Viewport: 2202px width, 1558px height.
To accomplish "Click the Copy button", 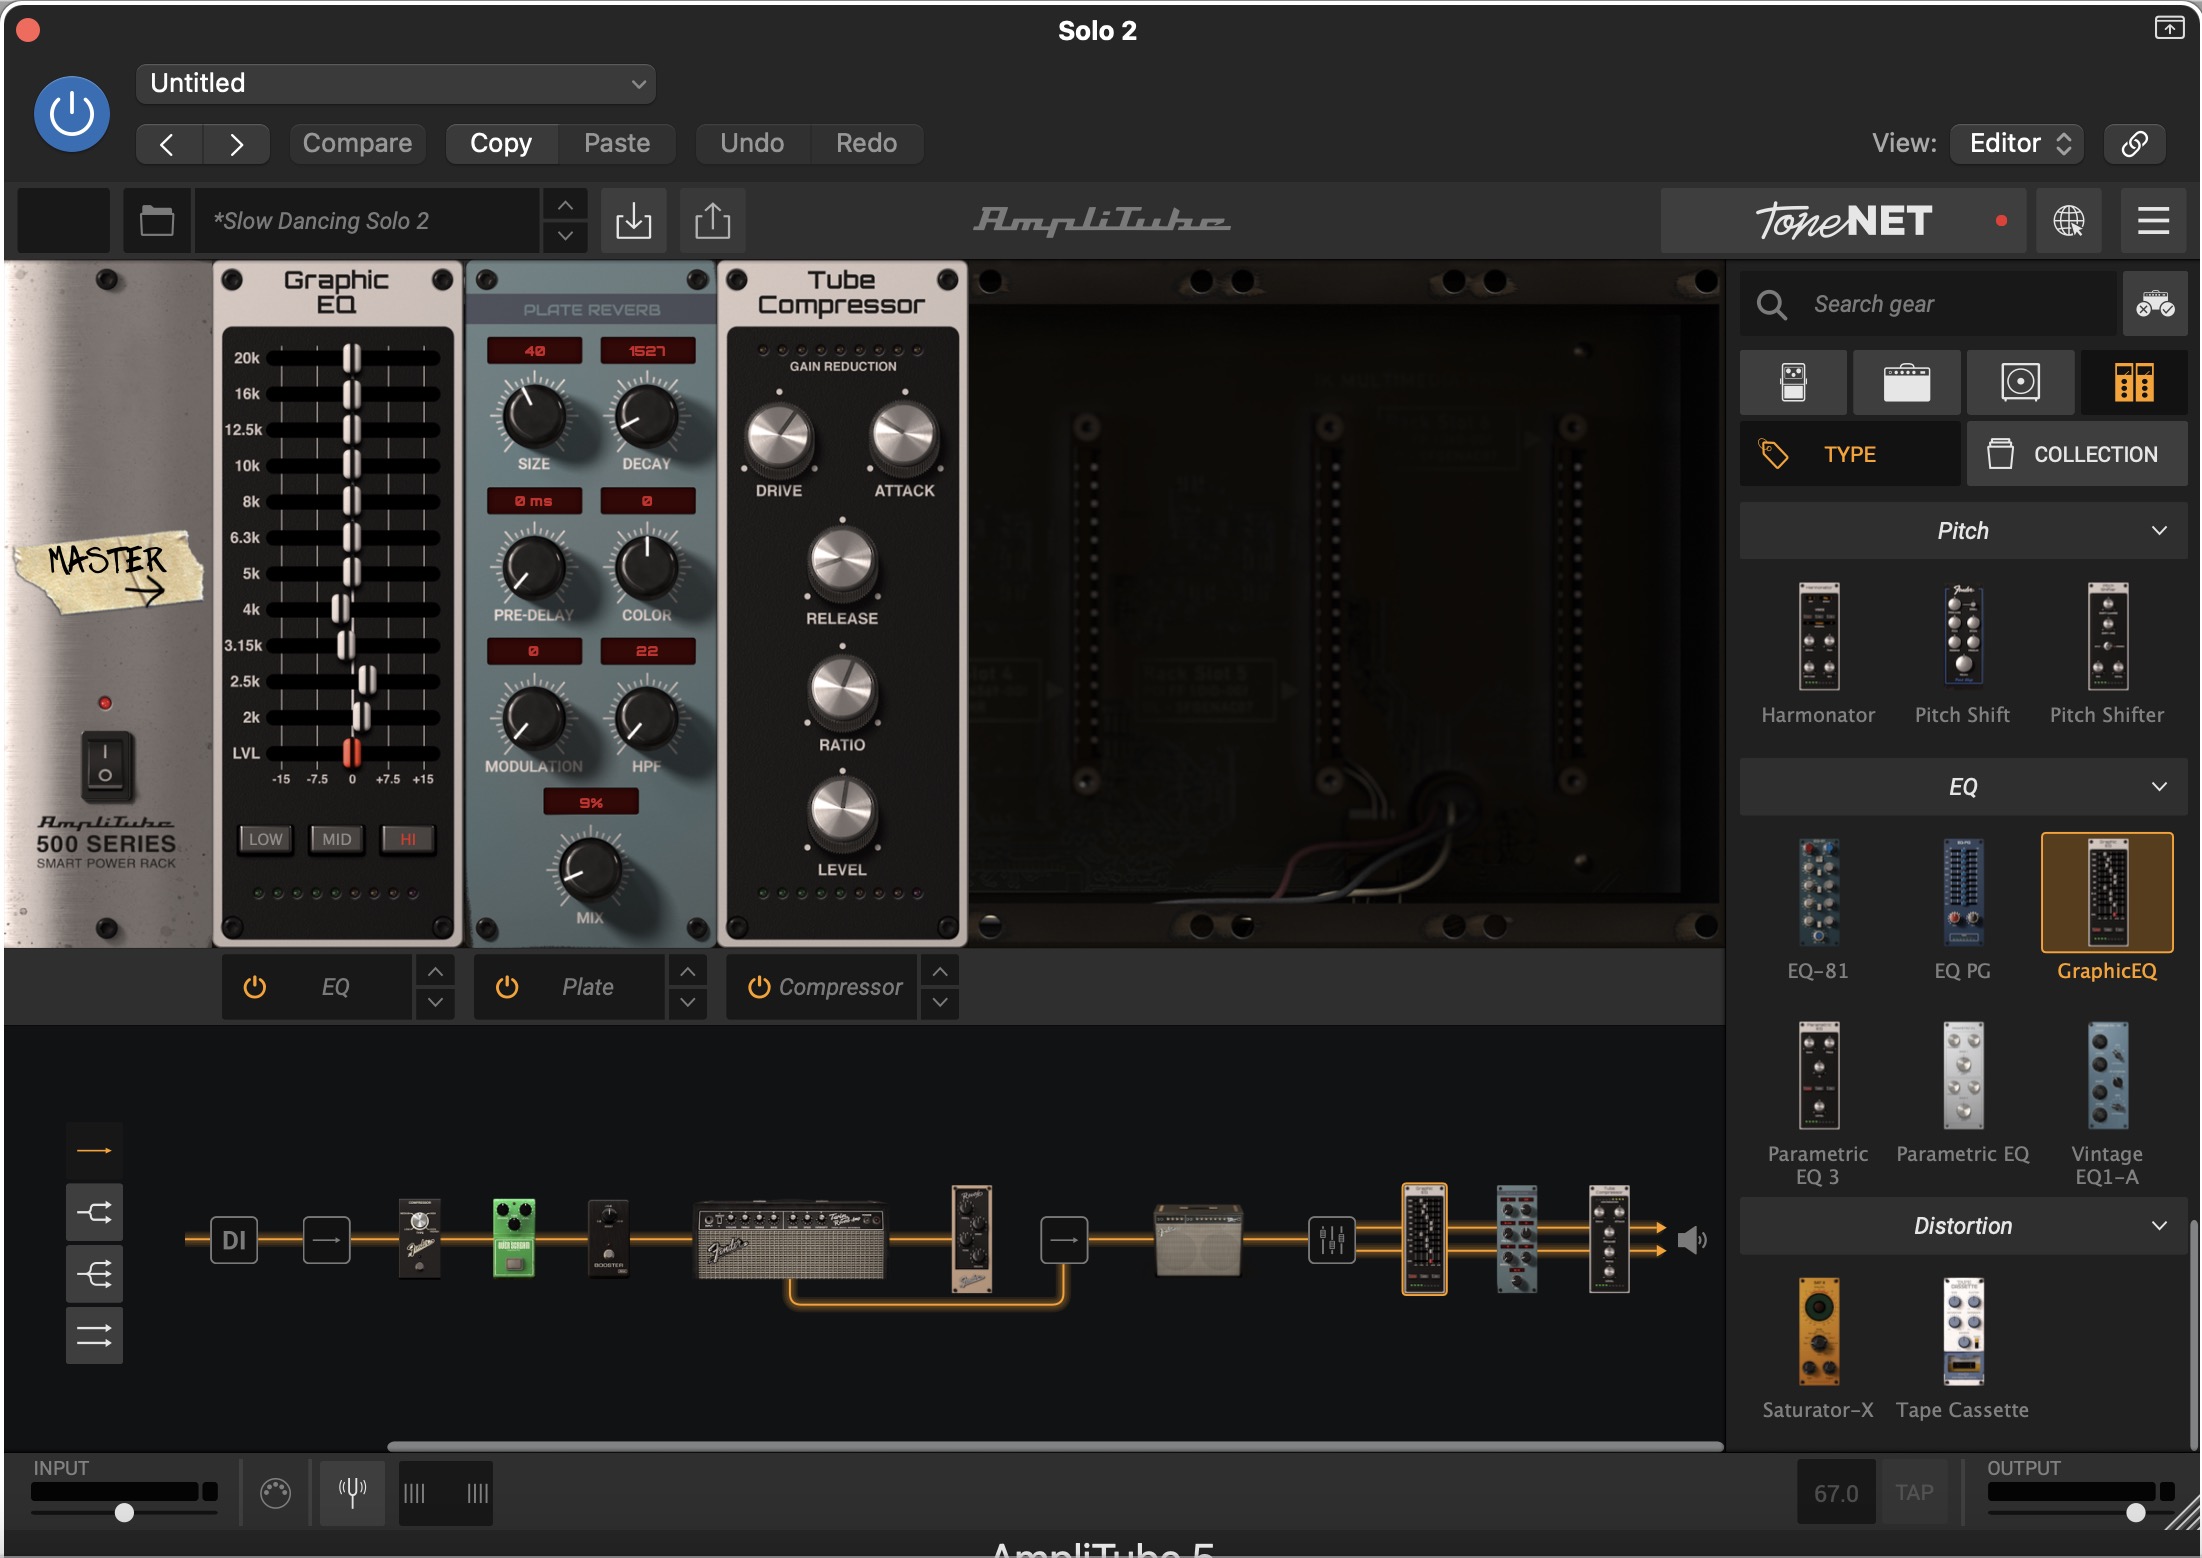I will (x=501, y=143).
